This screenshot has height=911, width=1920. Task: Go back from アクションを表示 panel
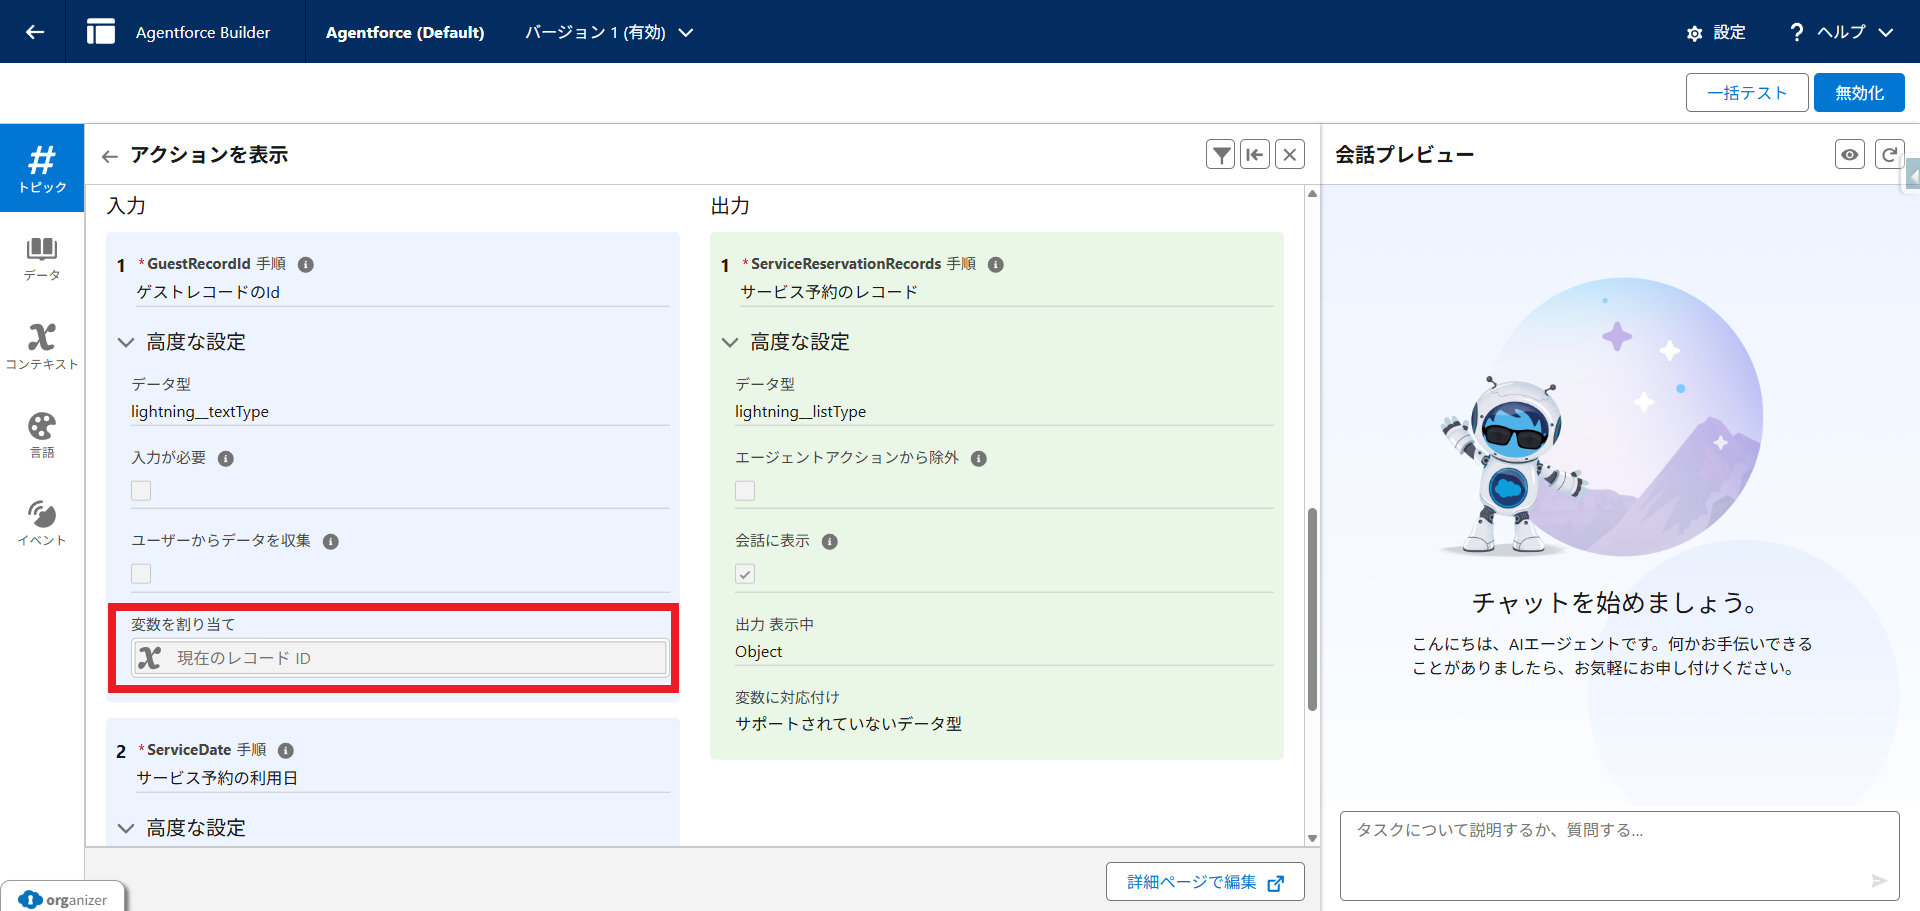coord(110,156)
